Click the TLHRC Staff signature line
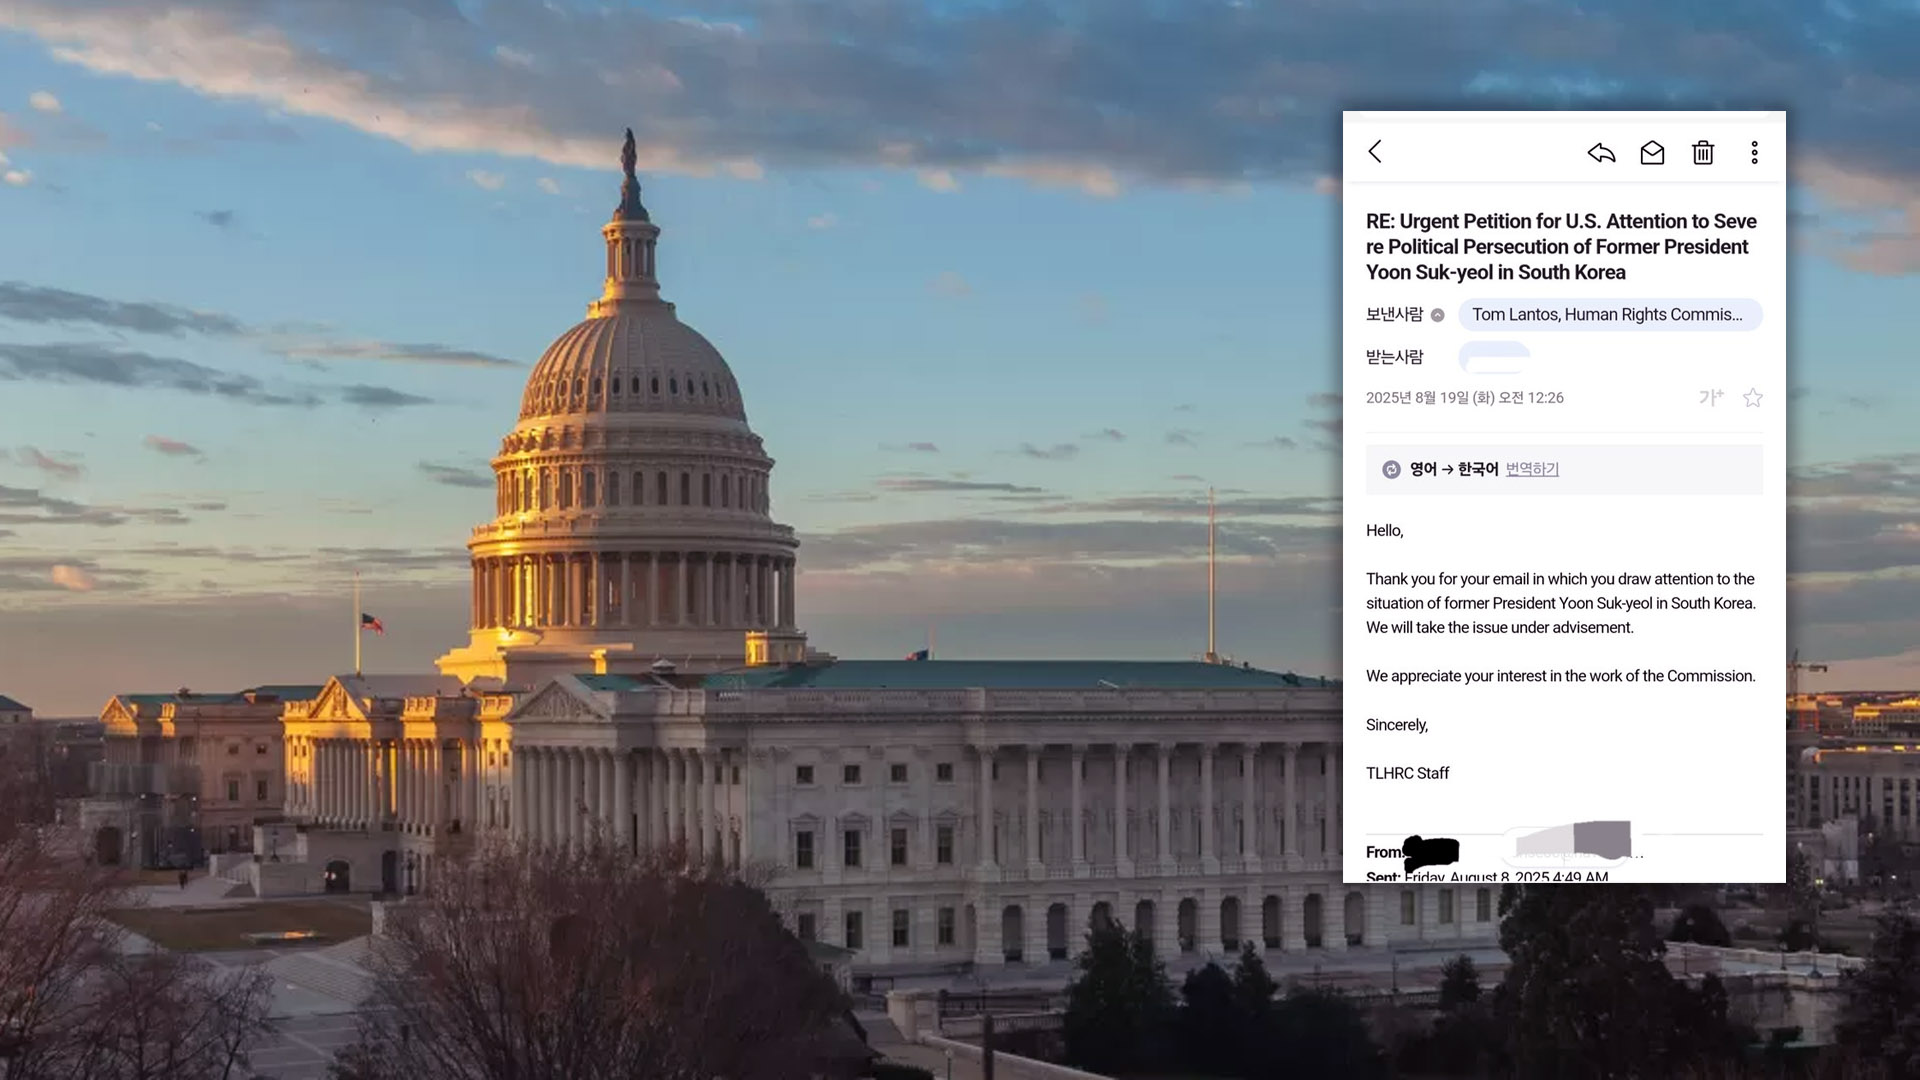The width and height of the screenshot is (1920, 1080). point(1407,773)
